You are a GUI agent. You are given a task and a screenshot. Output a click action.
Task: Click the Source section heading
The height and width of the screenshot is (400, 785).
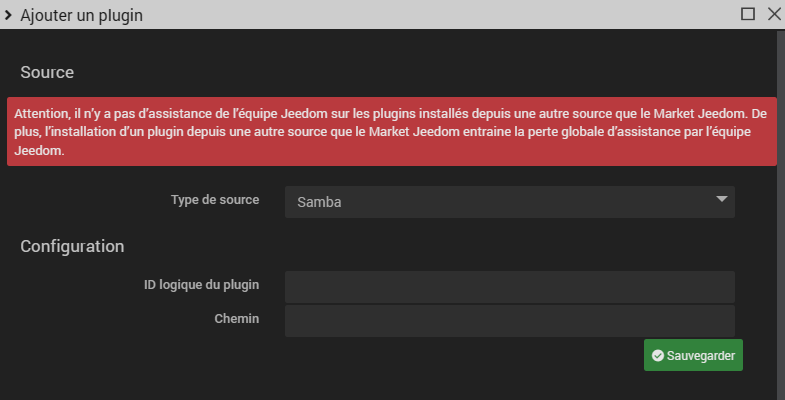point(47,72)
